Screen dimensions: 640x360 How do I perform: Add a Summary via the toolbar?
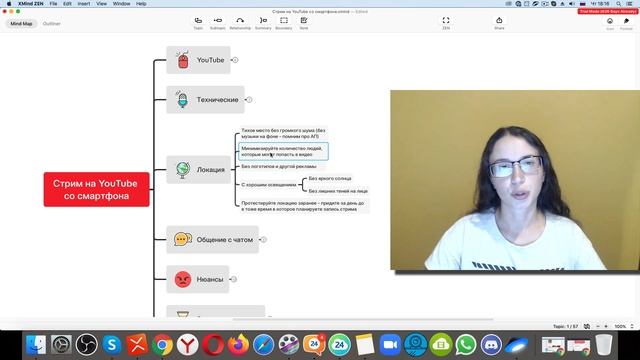click(x=263, y=23)
